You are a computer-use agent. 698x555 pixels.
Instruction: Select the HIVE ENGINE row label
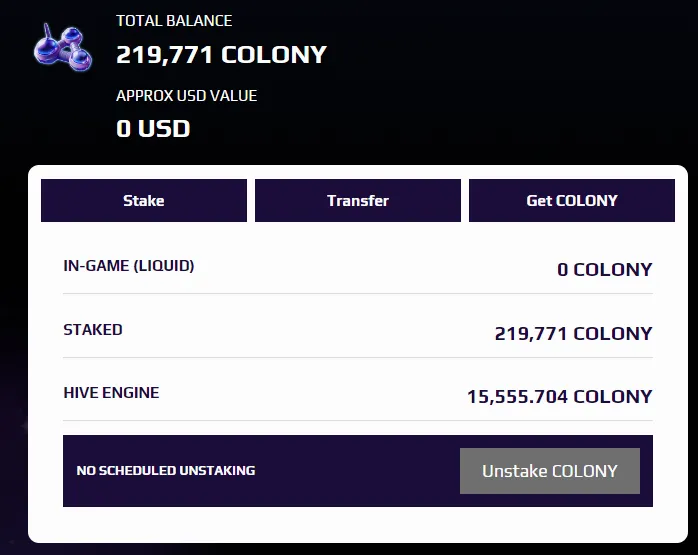111,393
